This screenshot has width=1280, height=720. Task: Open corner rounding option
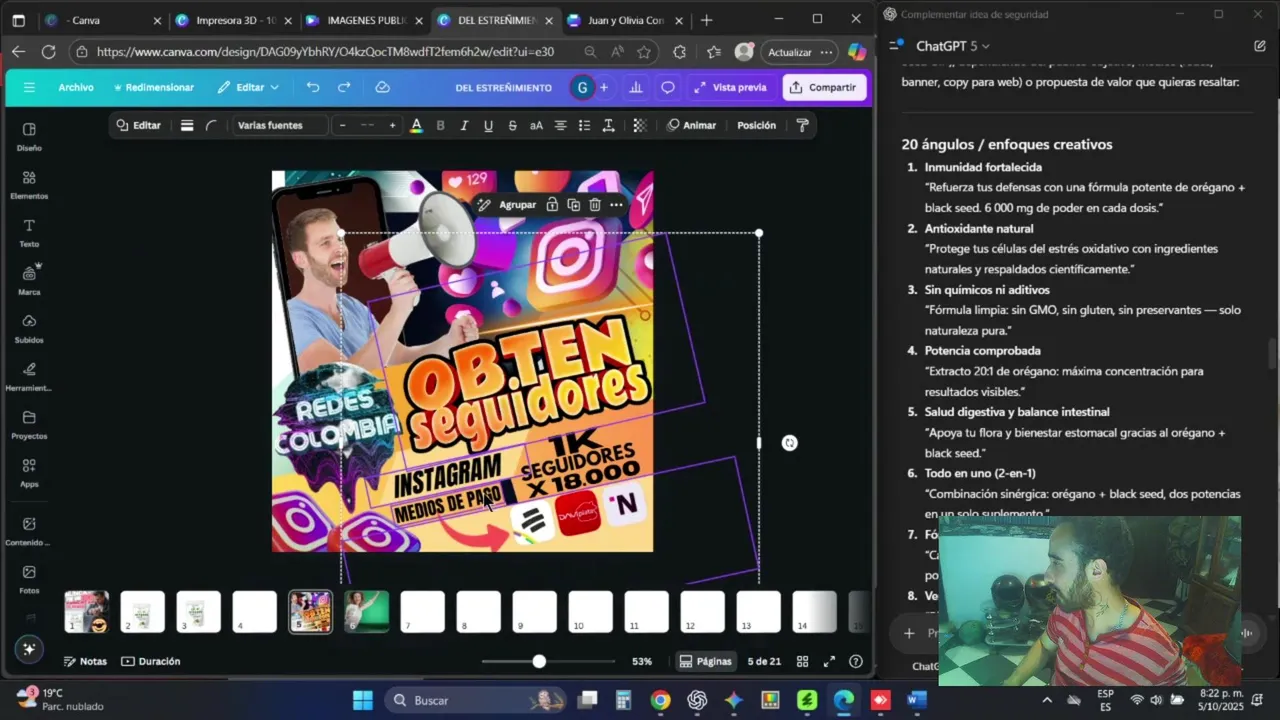coord(211,126)
